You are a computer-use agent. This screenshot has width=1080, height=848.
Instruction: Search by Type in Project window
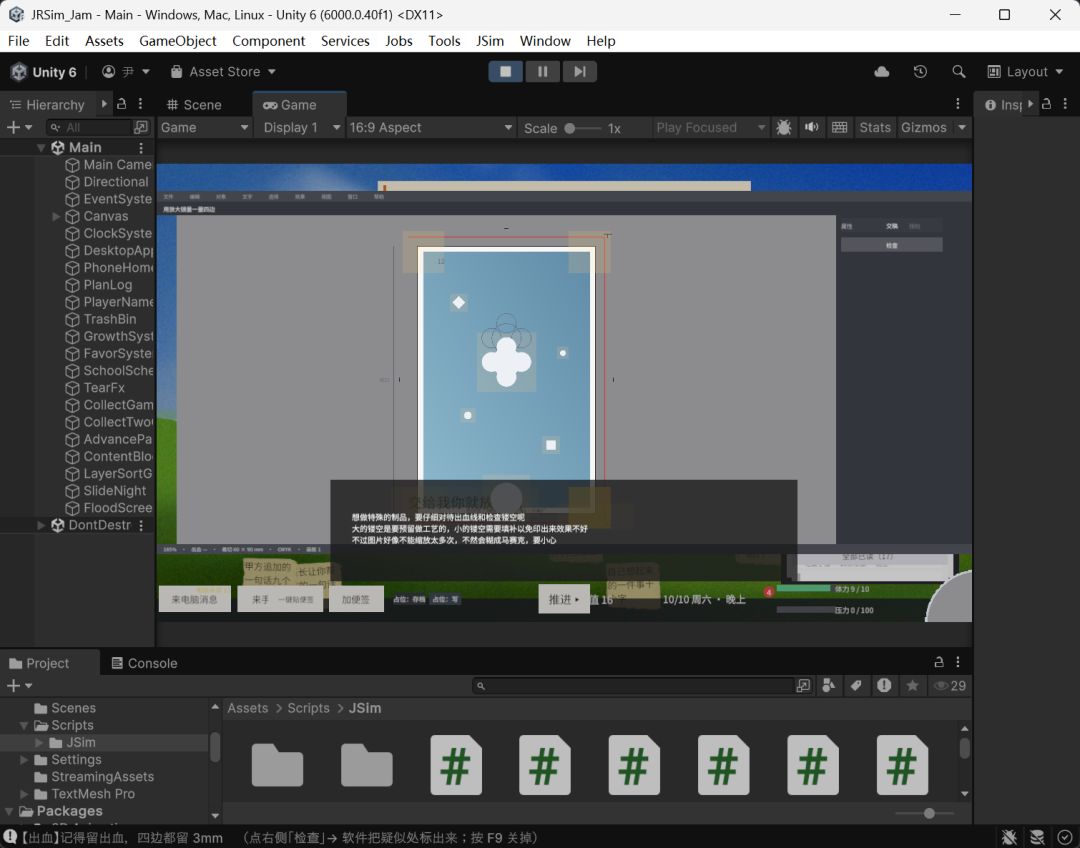(x=829, y=685)
